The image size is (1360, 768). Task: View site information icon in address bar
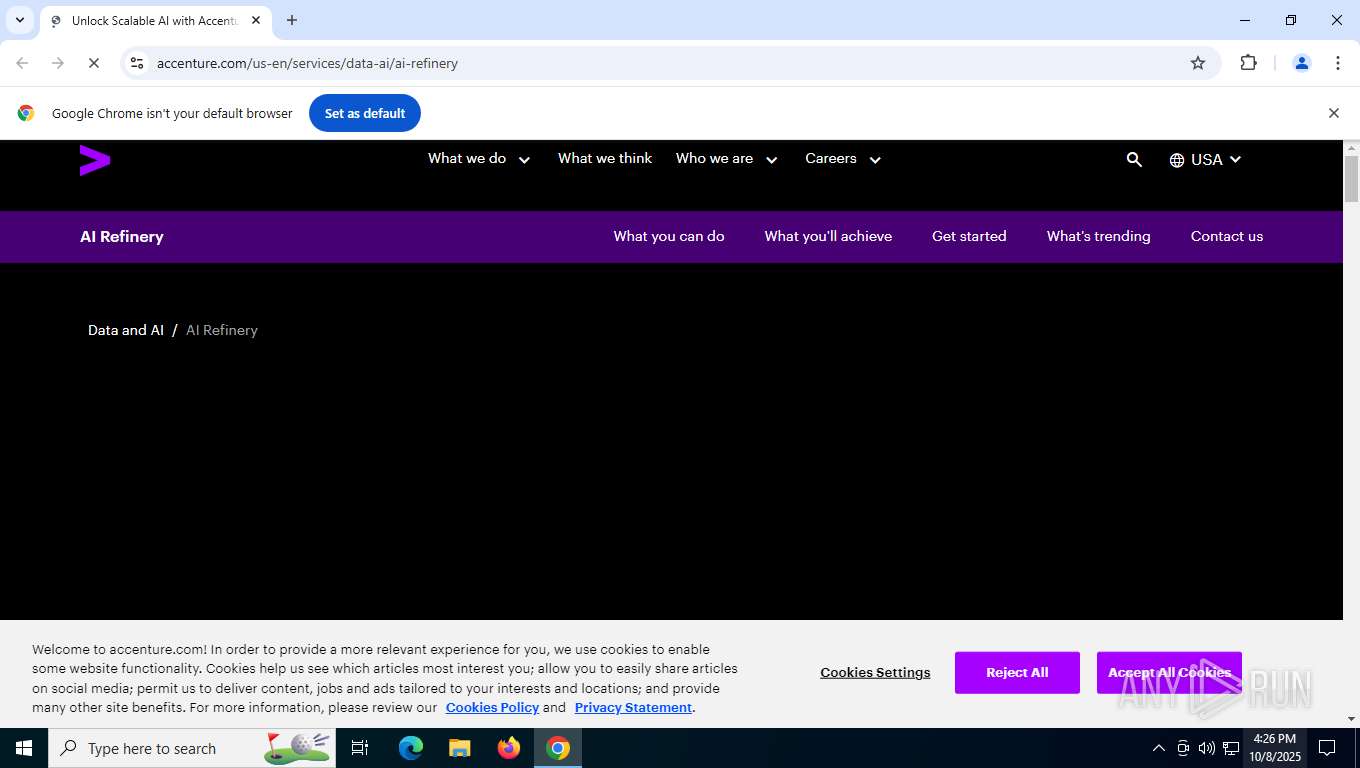(137, 63)
